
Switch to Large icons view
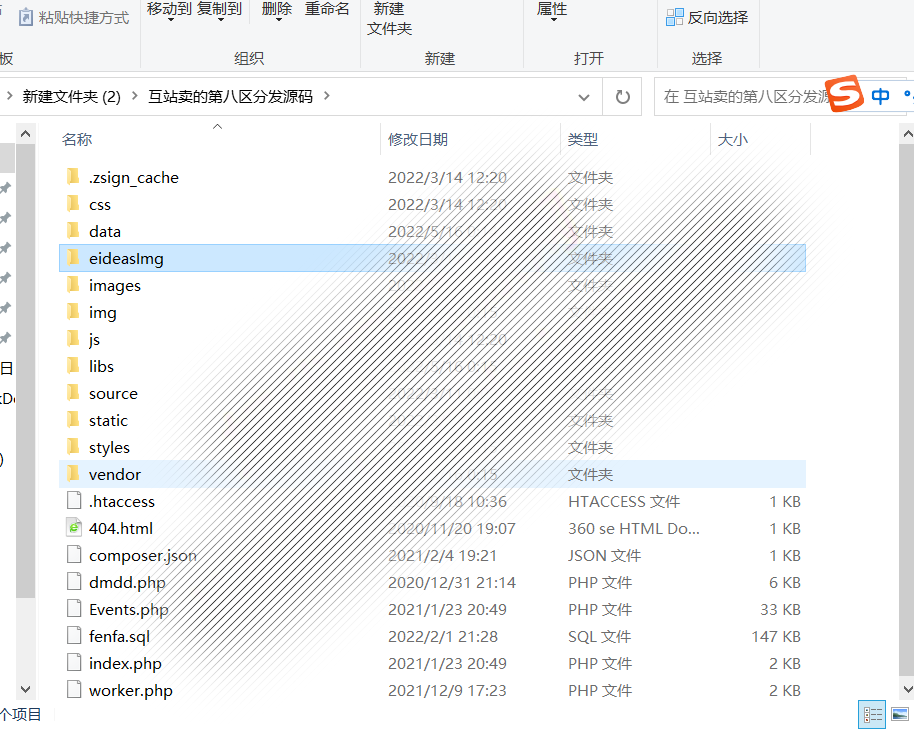(x=900, y=715)
